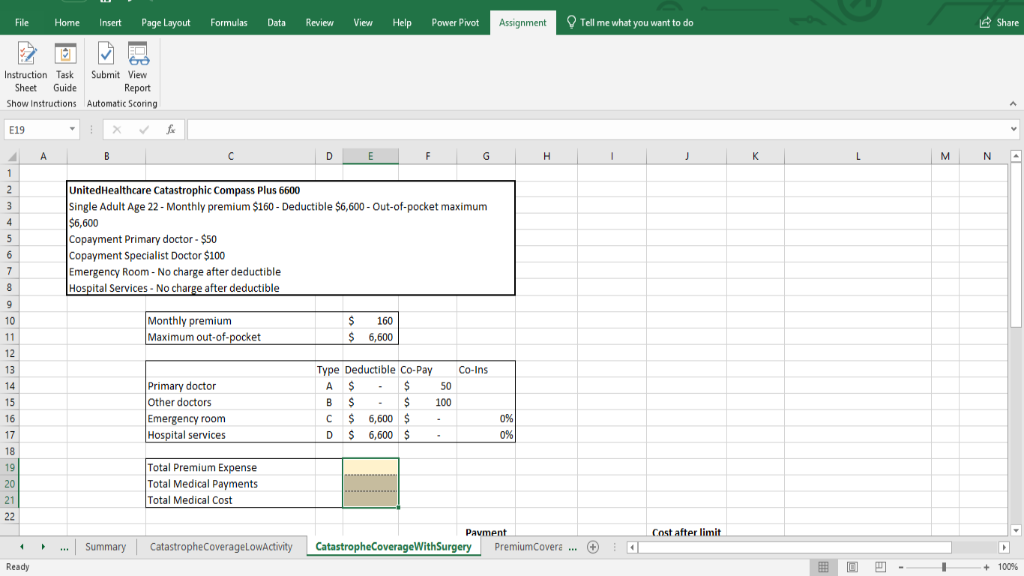The image size is (1024, 576).
Task: Open the Task Guide
Action: (65, 67)
